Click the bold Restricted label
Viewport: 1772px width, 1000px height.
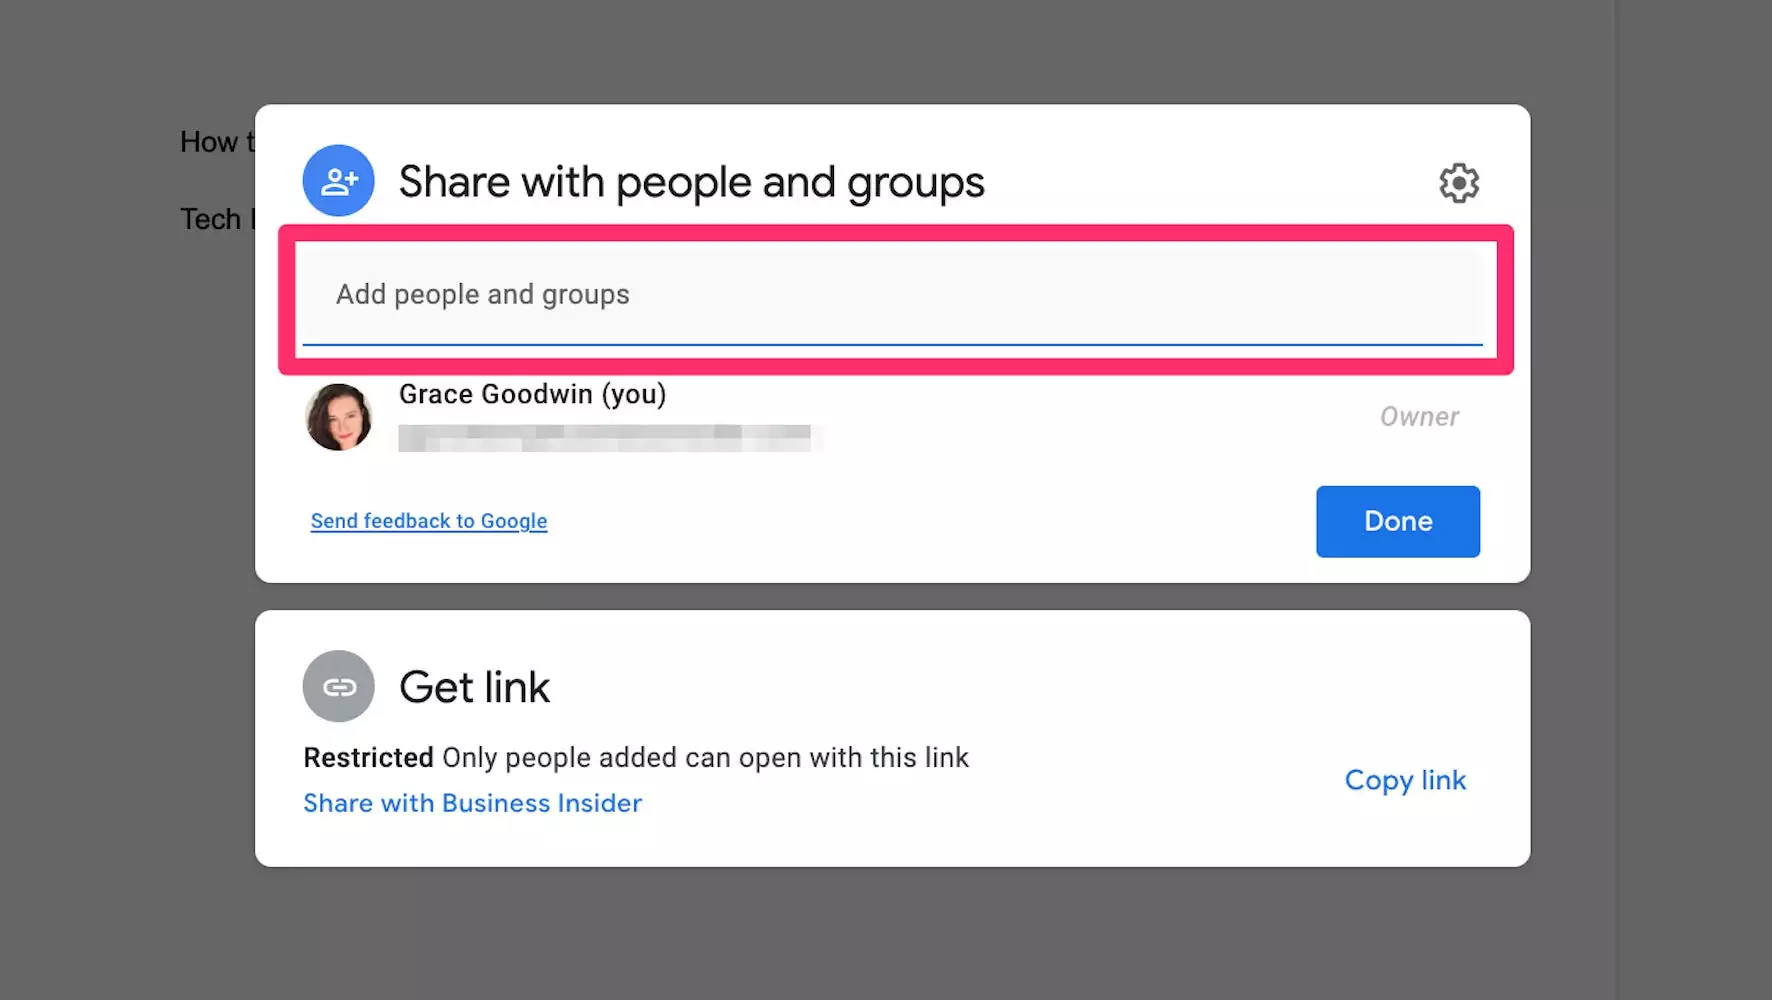pos(368,758)
